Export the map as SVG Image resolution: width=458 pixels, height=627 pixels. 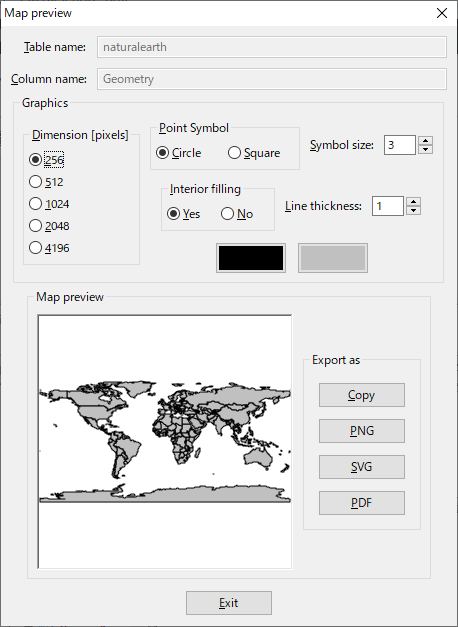(362, 467)
